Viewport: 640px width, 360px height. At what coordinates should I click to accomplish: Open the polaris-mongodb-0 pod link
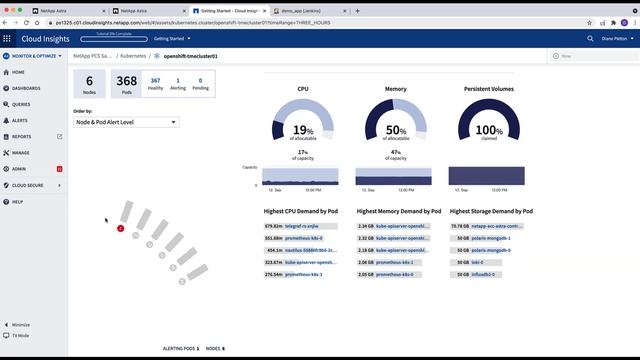point(491,250)
